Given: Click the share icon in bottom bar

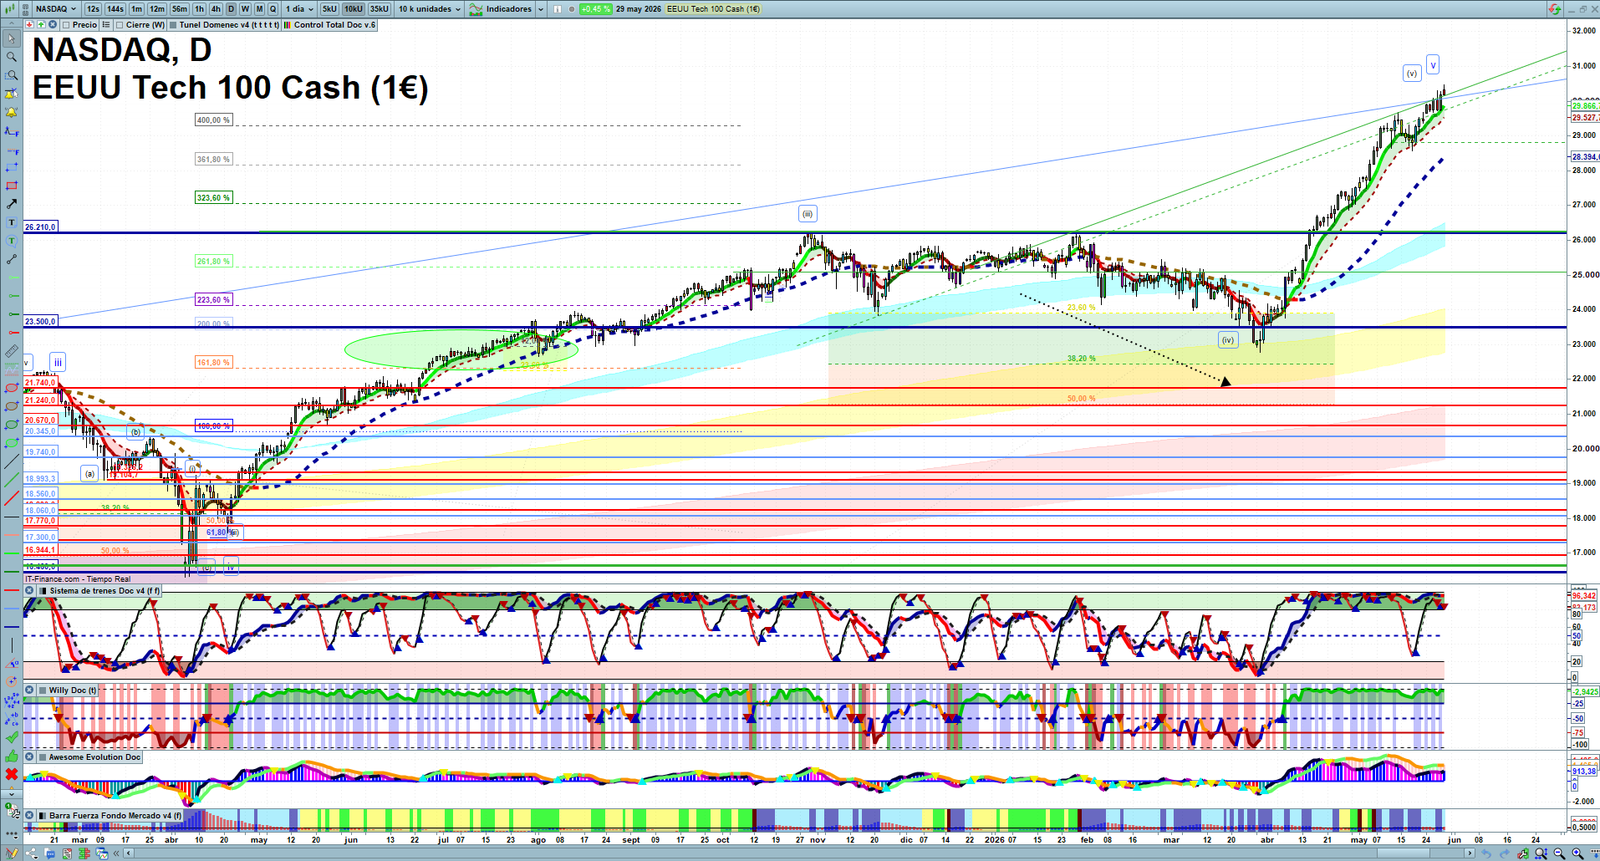Looking at the screenshot, I should (x=32, y=853).
